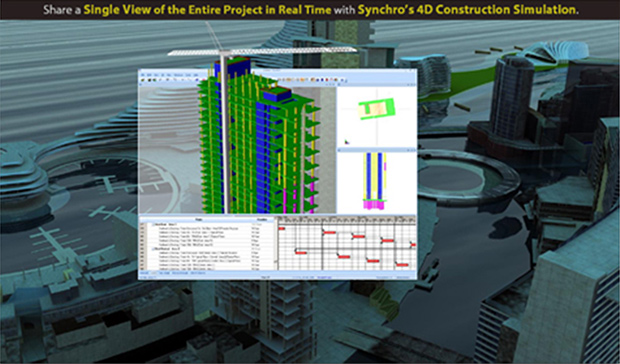620x364 pixels.
Task: Click the axis gizmo in the plan view
Action: 347,141
